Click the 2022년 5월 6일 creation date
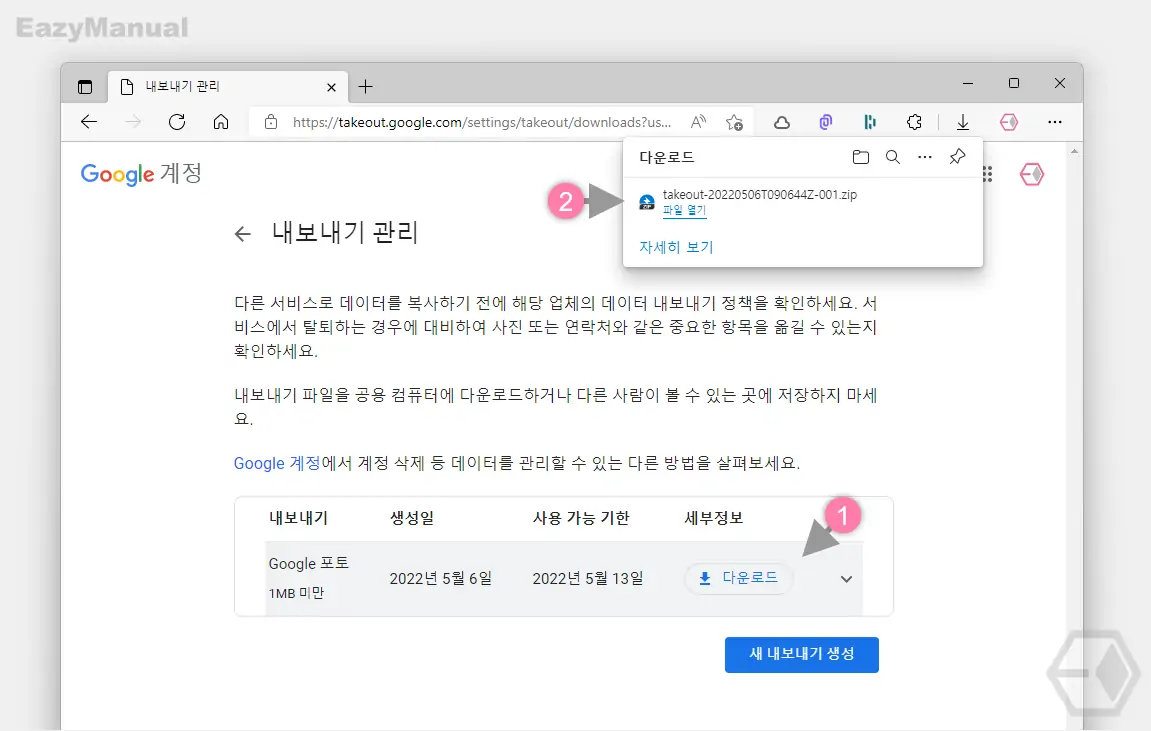The height and width of the screenshot is (731, 1151). pos(440,578)
